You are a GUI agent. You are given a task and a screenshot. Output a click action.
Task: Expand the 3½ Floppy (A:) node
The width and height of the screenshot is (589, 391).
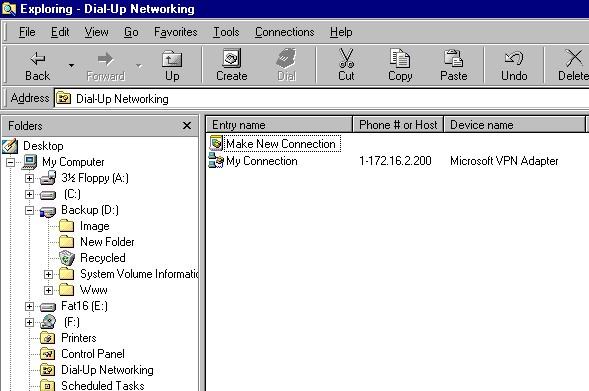point(30,178)
